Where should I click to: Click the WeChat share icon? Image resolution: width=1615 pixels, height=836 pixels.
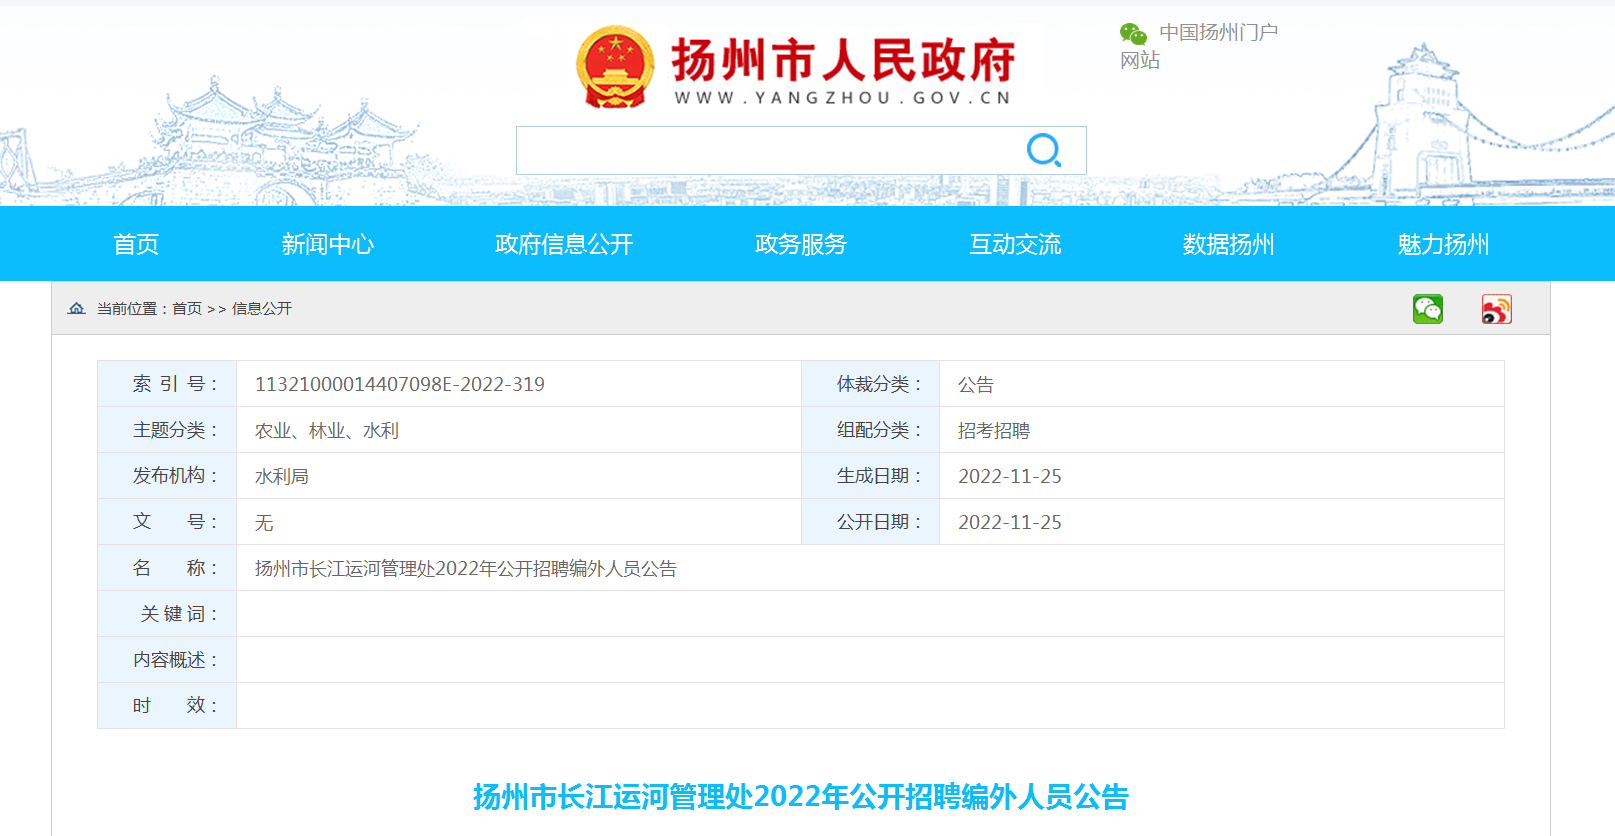(x=1427, y=309)
